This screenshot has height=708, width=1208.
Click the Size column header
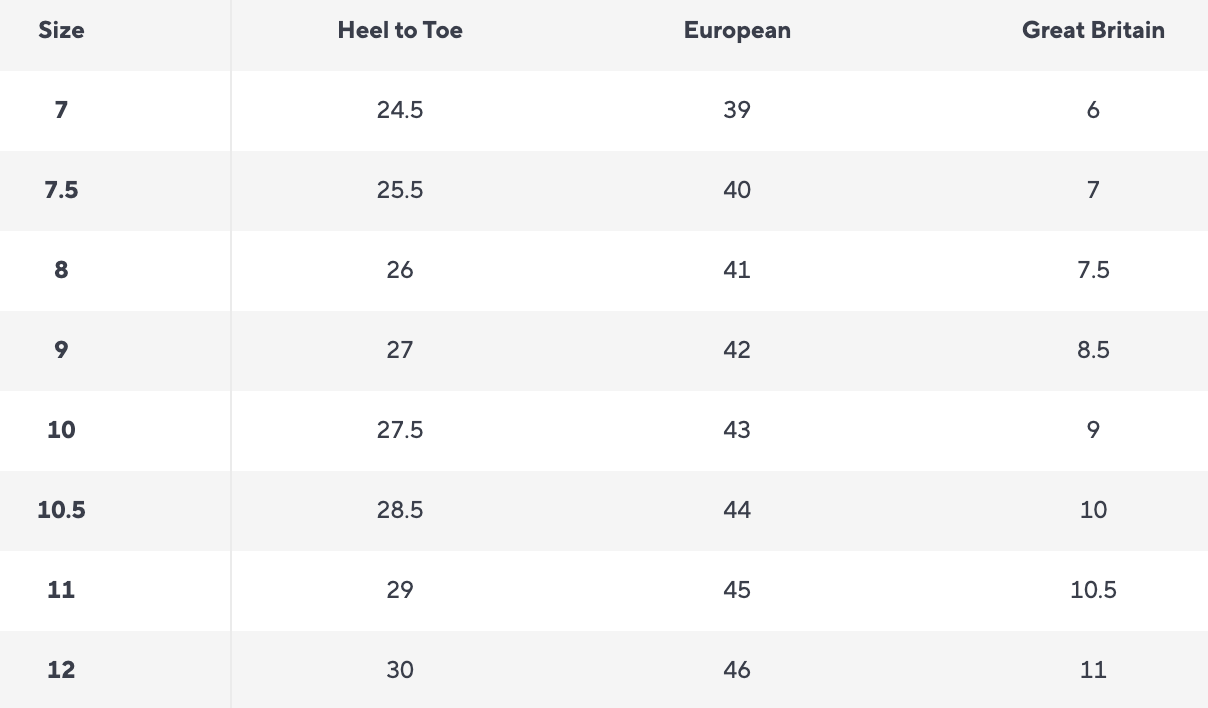tap(61, 30)
